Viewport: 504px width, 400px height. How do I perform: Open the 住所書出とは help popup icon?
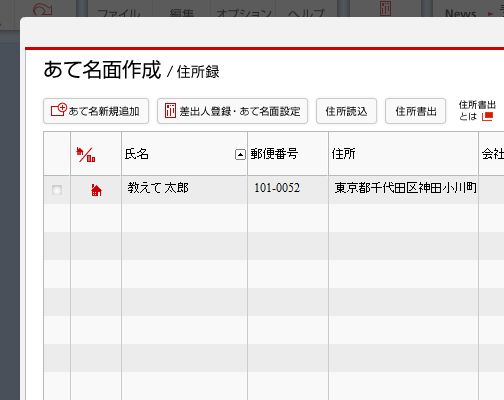click(x=487, y=117)
